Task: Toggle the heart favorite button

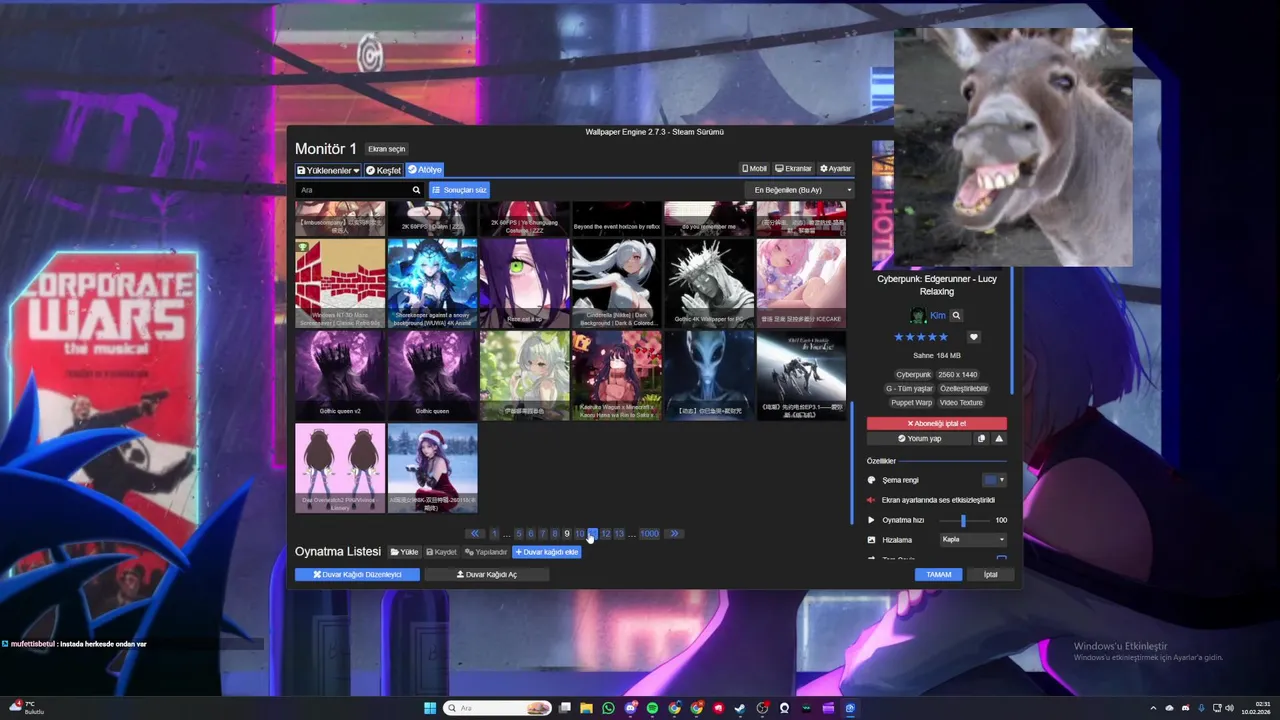Action: [974, 337]
